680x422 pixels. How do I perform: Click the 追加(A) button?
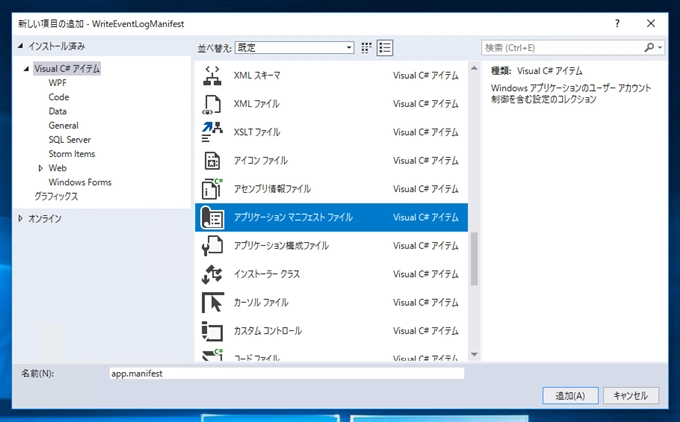[570, 396]
